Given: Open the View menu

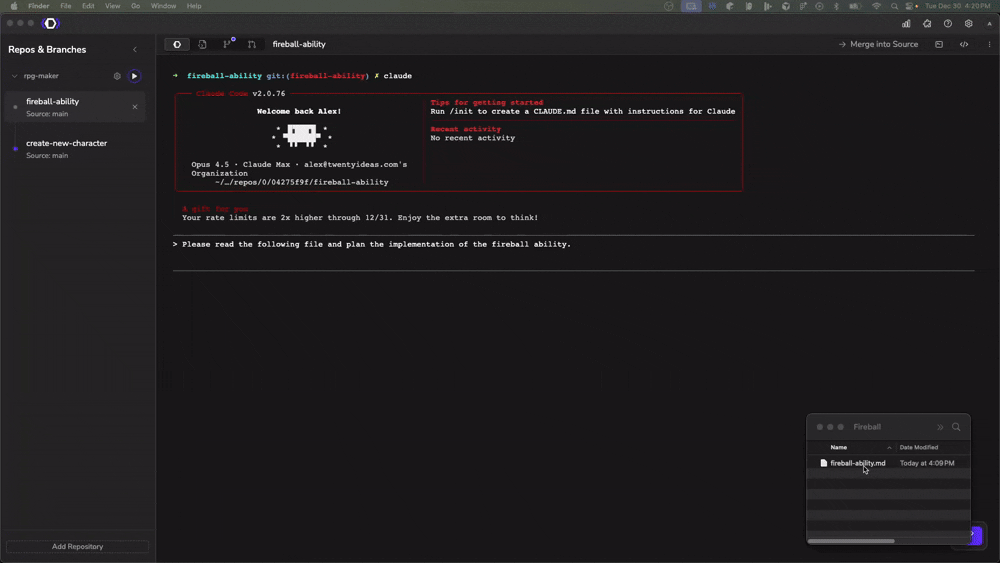Looking at the screenshot, I should 112,6.
